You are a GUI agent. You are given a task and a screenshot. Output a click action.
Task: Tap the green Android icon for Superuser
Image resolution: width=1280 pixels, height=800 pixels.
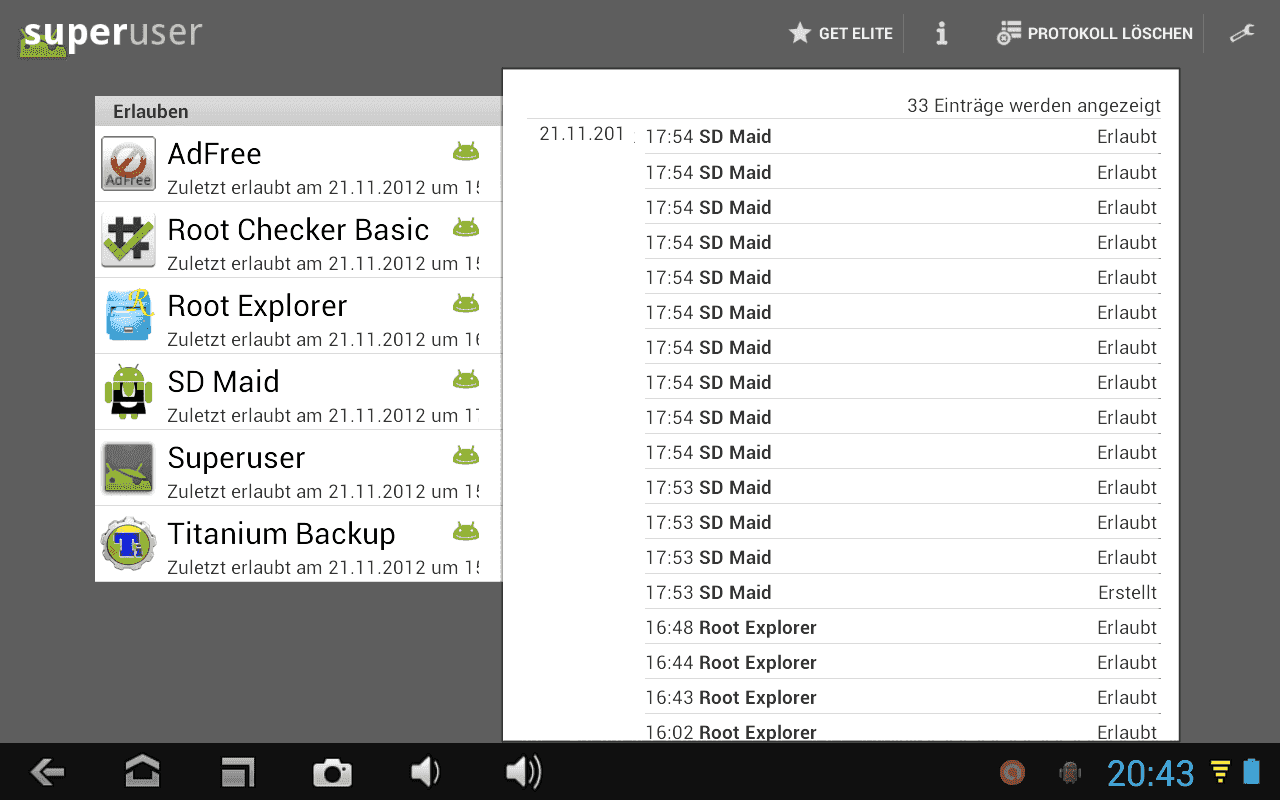tap(466, 455)
